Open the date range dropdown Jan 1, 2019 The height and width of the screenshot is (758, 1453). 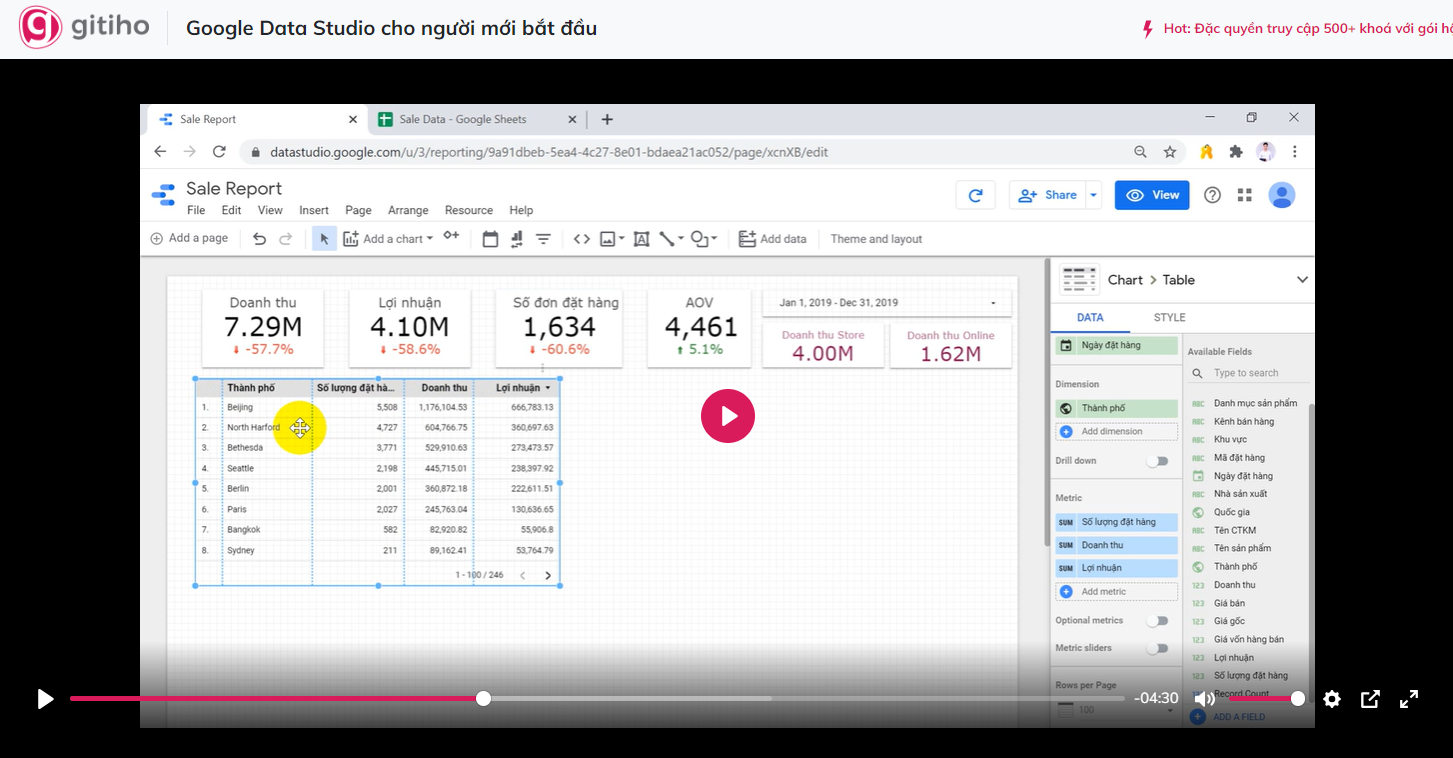tap(887, 303)
